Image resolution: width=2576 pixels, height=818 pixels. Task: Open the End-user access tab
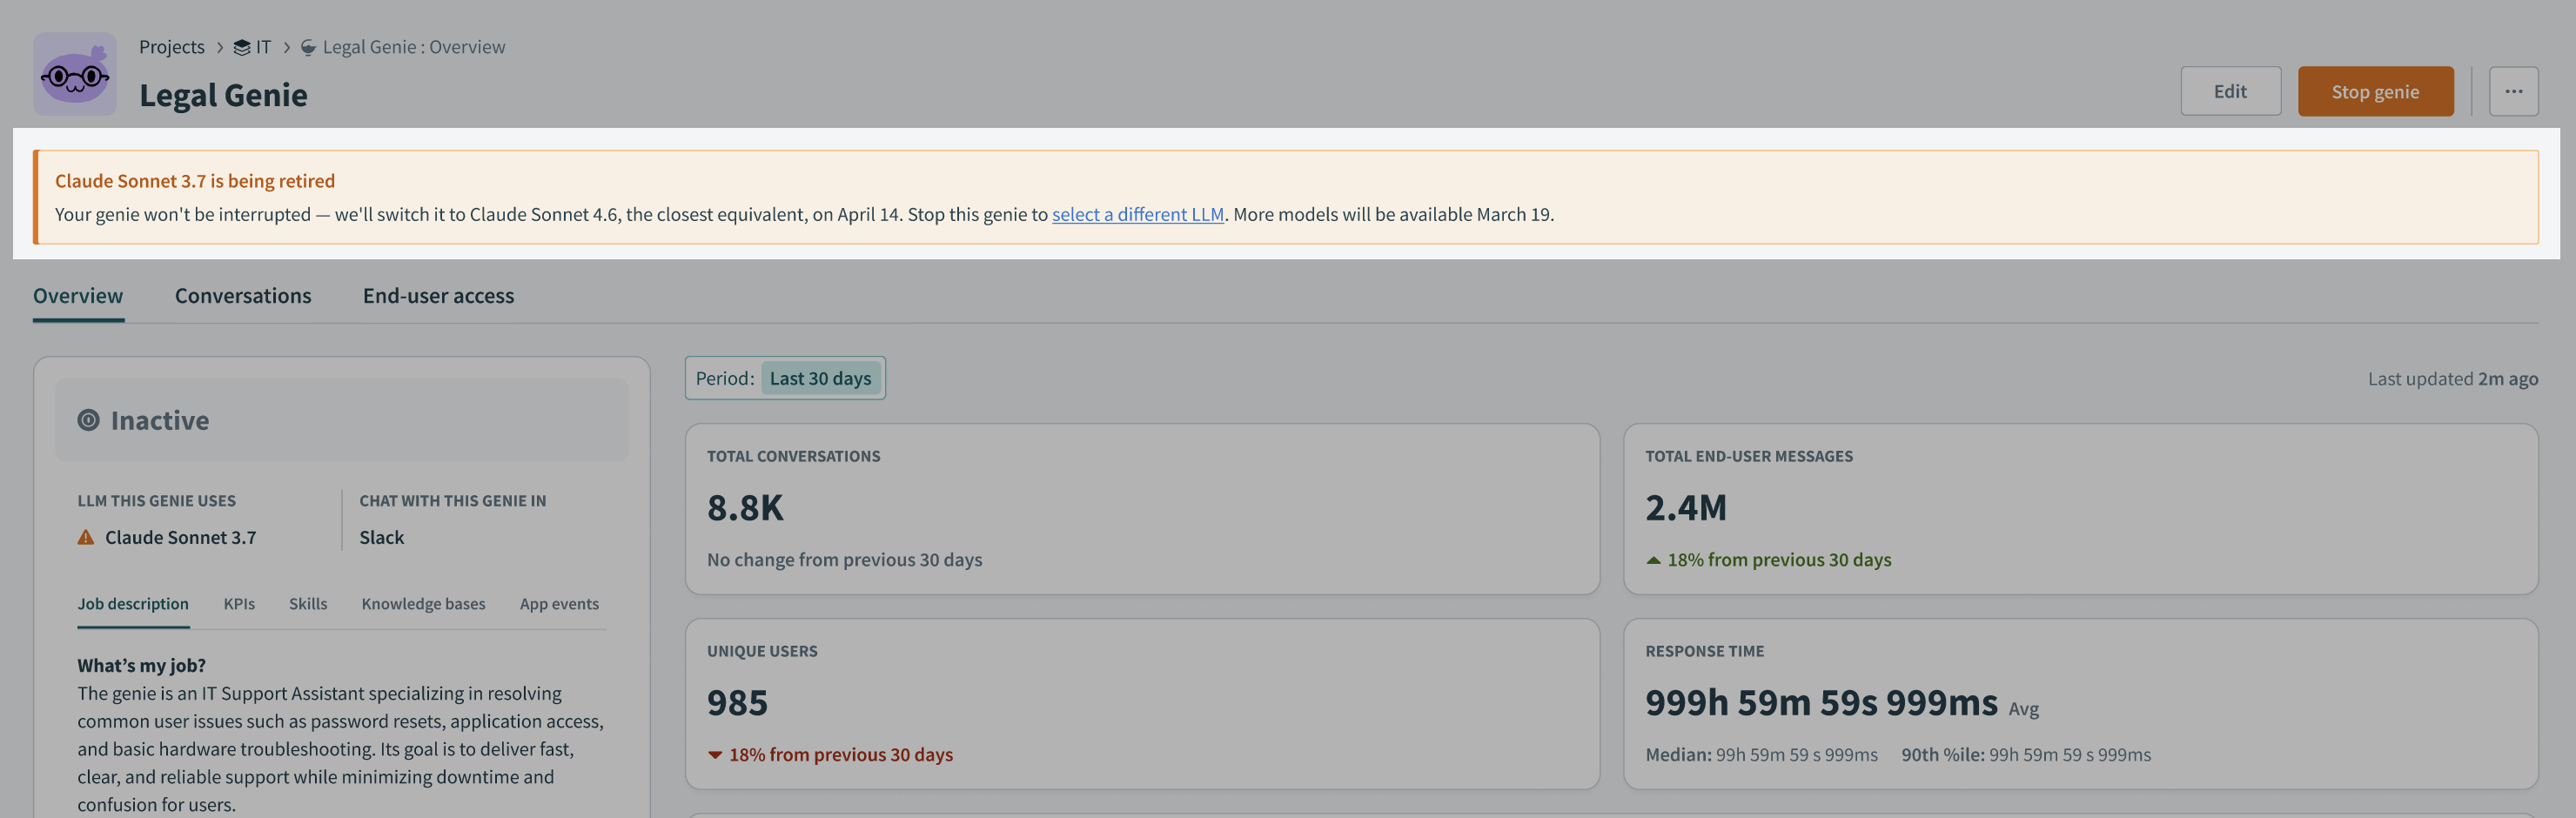(x=438, y=296)
